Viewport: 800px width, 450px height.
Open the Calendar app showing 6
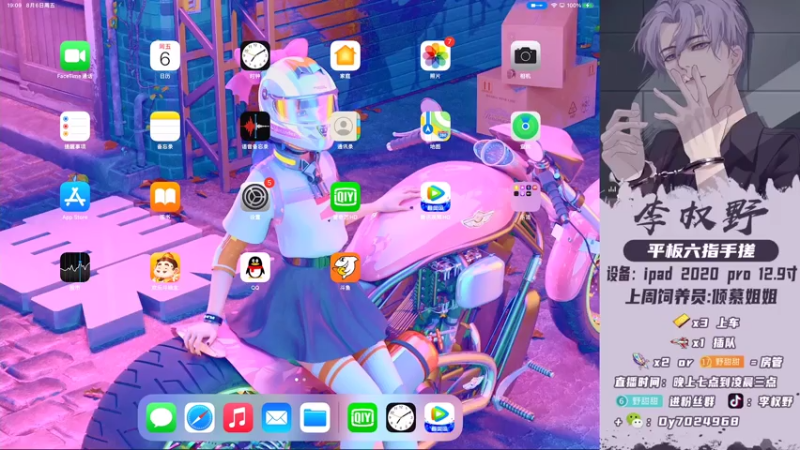tap(165, 56)
